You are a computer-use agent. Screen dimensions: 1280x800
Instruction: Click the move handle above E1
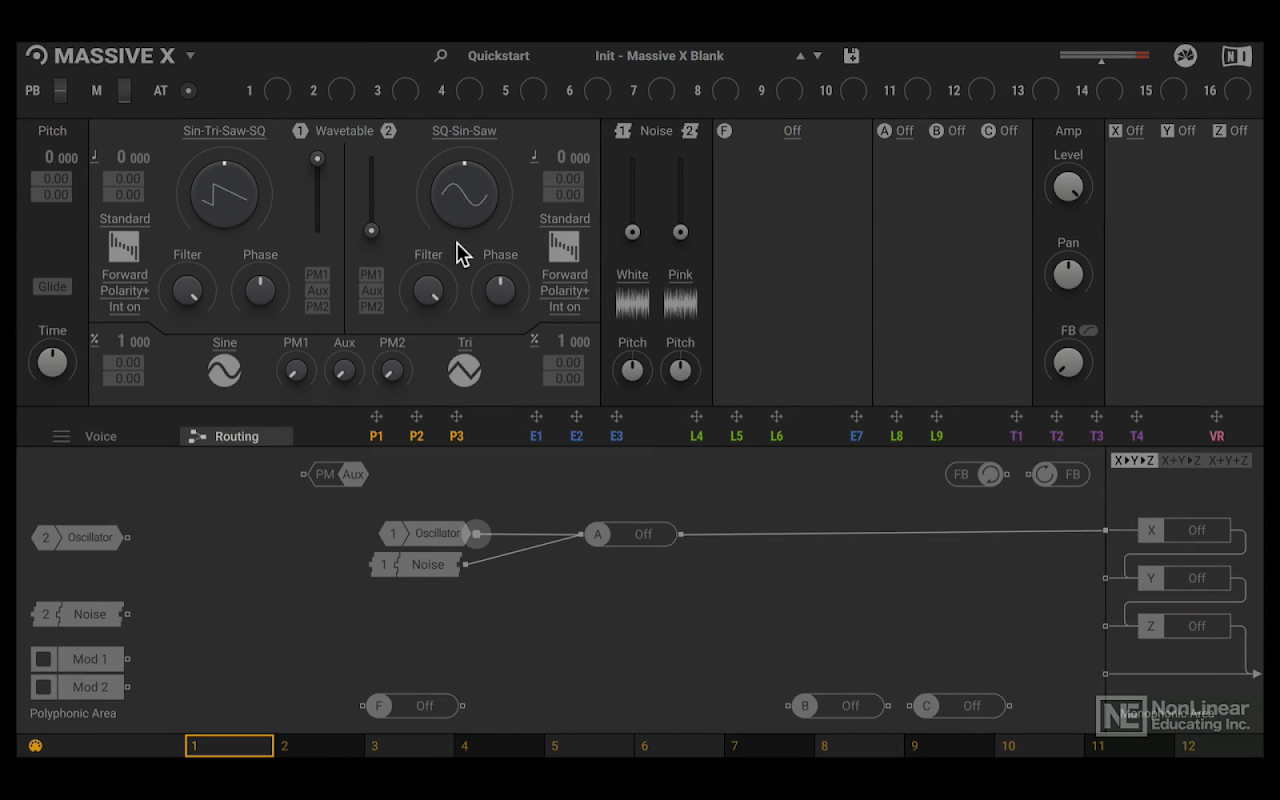coord(536,417)
